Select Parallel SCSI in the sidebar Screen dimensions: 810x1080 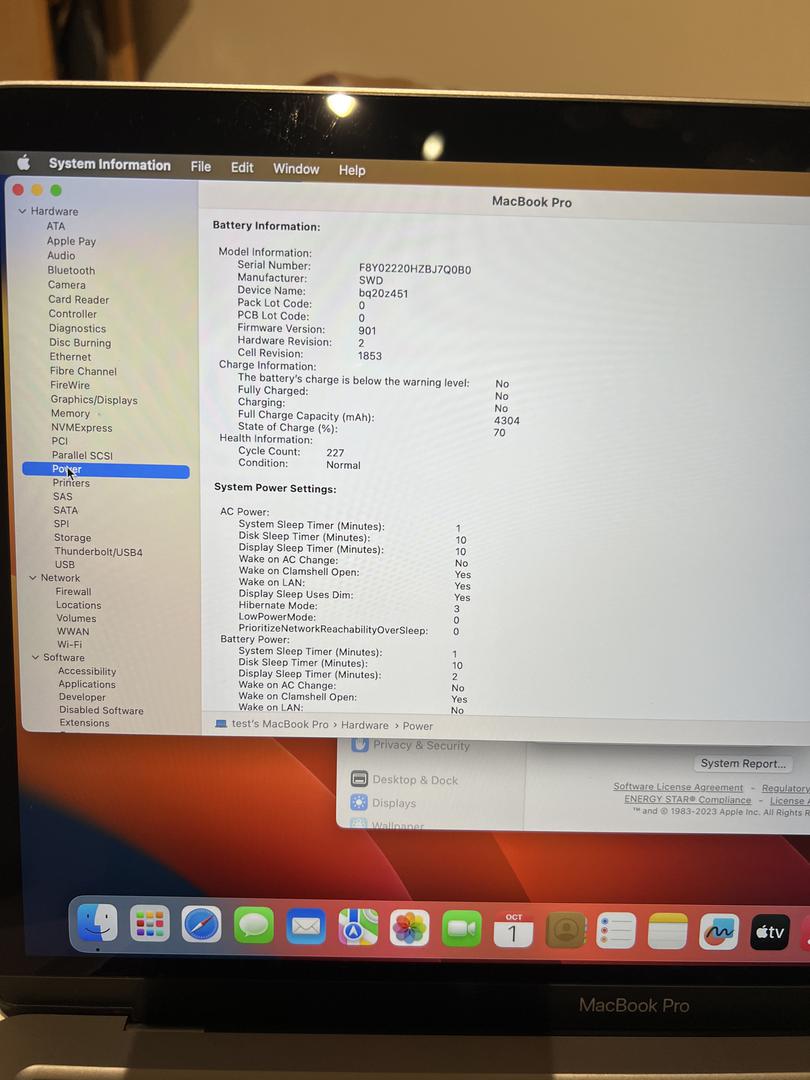tap(82, 455)
